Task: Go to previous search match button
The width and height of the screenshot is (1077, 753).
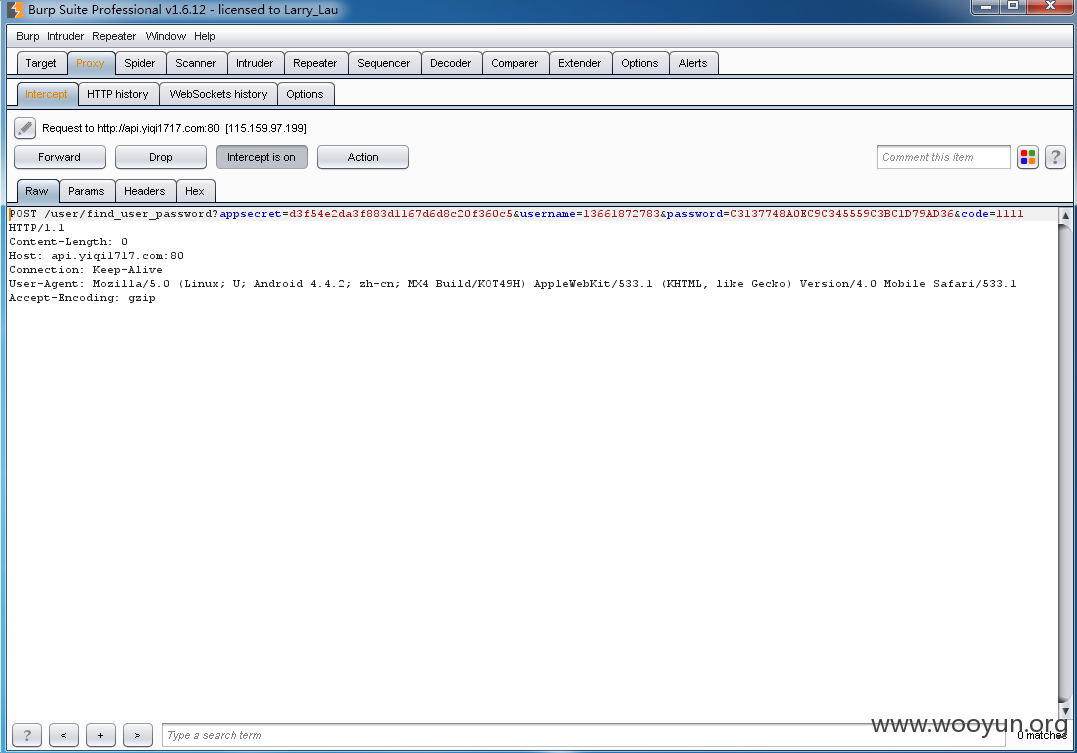Action: (x=63, y=735)
